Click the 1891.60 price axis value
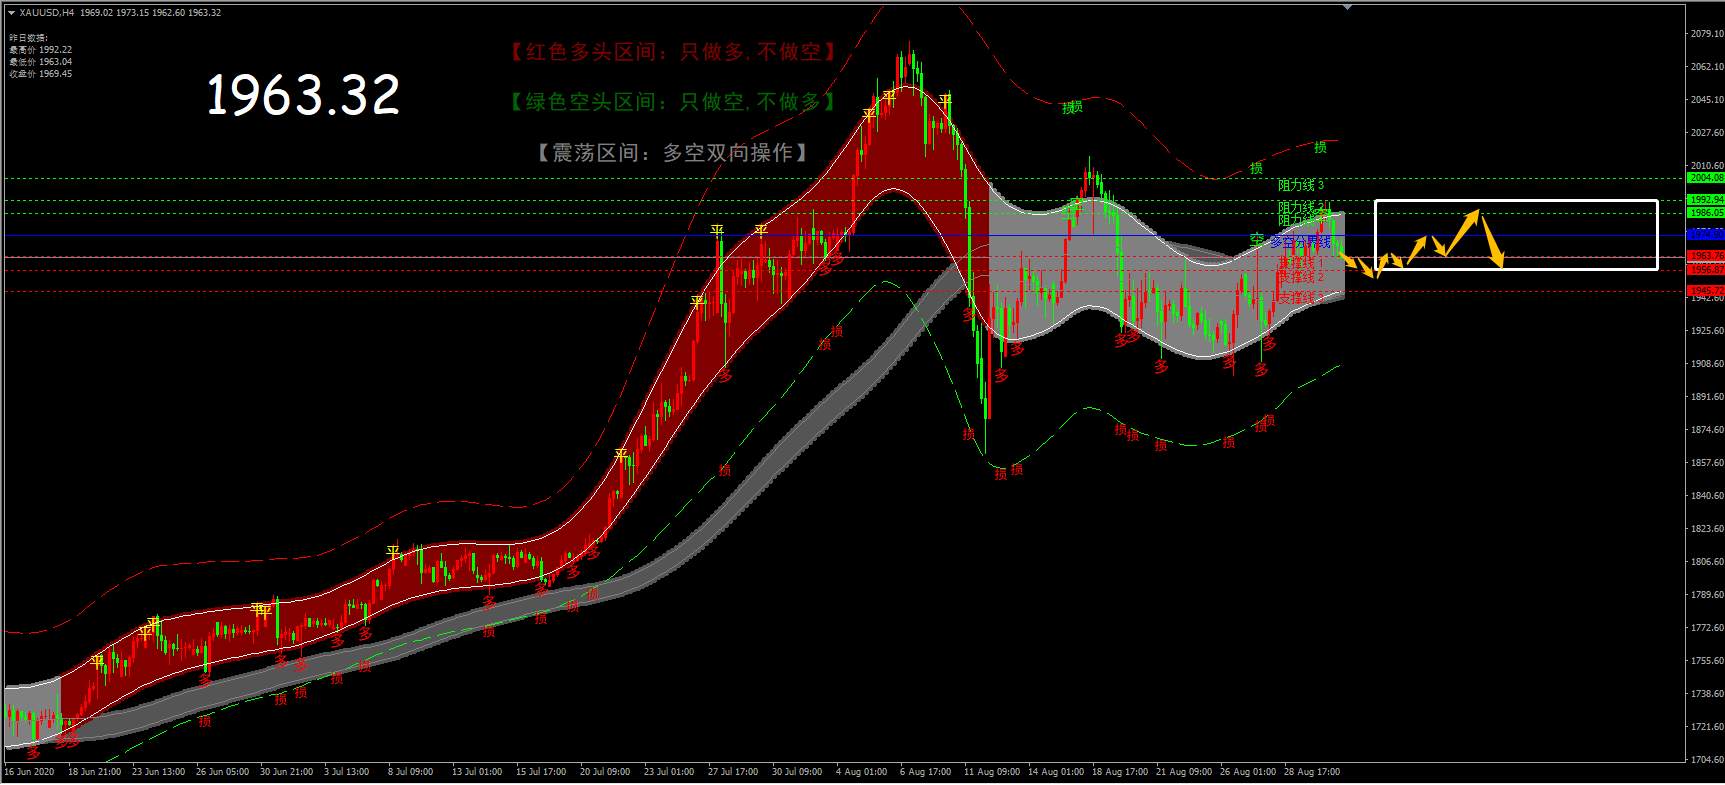 click(x=1707, y=397)
